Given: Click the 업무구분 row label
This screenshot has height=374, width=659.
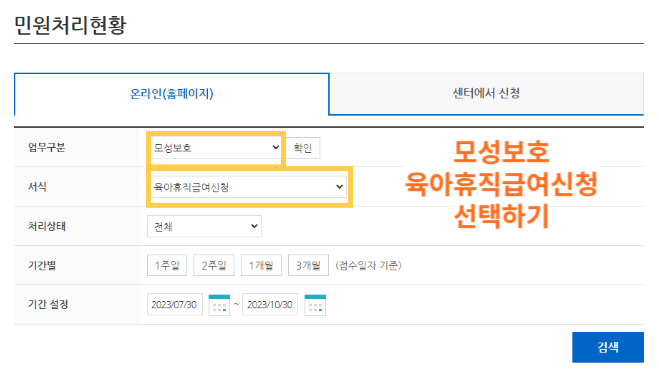Looking at the screenshot, I should click(47, 147).
